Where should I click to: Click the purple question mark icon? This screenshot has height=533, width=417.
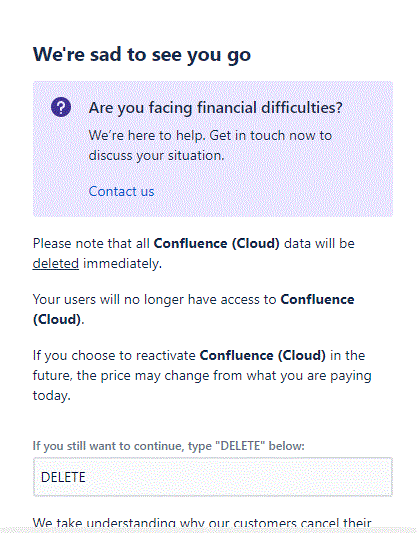tap(61, 107)
